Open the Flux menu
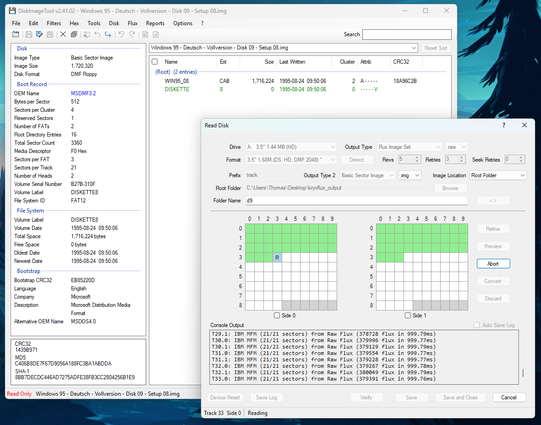This screenshot has height=425, width=541. [132, 23]
